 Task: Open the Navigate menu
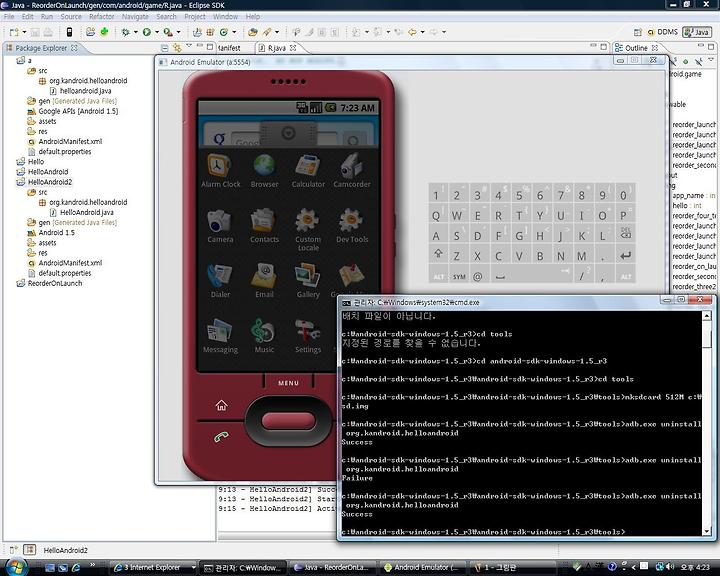[x=135, y=17]
